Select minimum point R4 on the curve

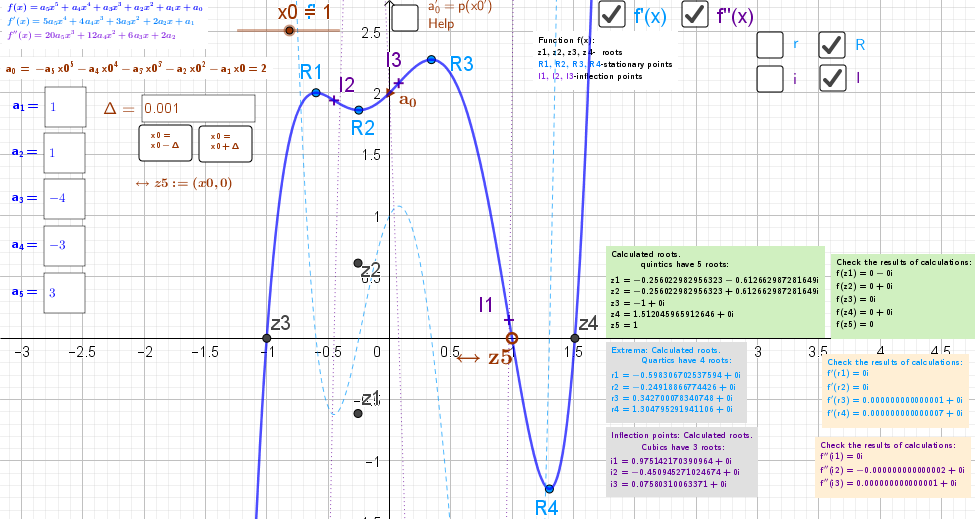point(549,489)
